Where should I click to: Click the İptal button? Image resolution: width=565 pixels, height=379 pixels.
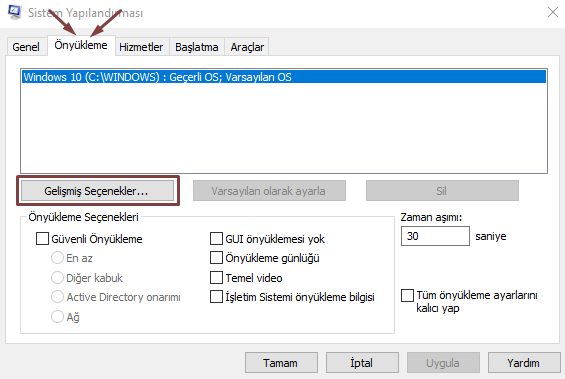click(362, 362)
